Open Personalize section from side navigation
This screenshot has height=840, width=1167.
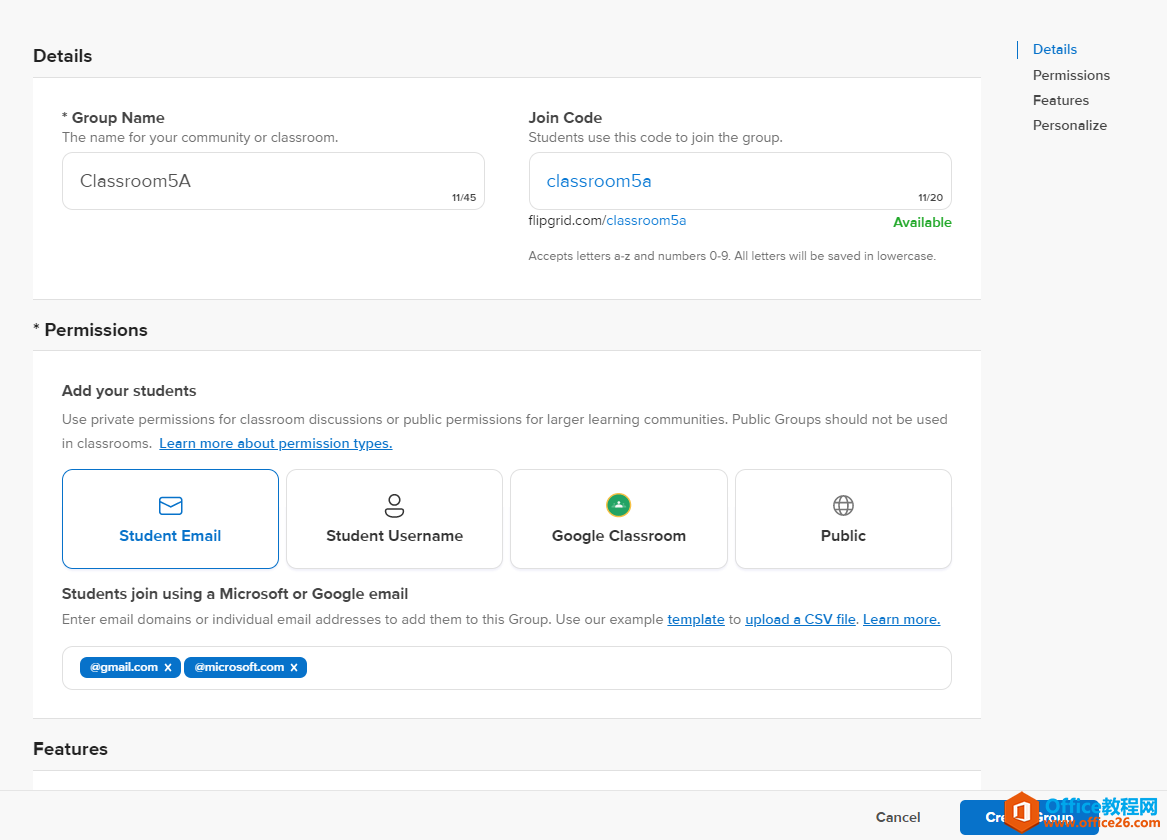1069,125
